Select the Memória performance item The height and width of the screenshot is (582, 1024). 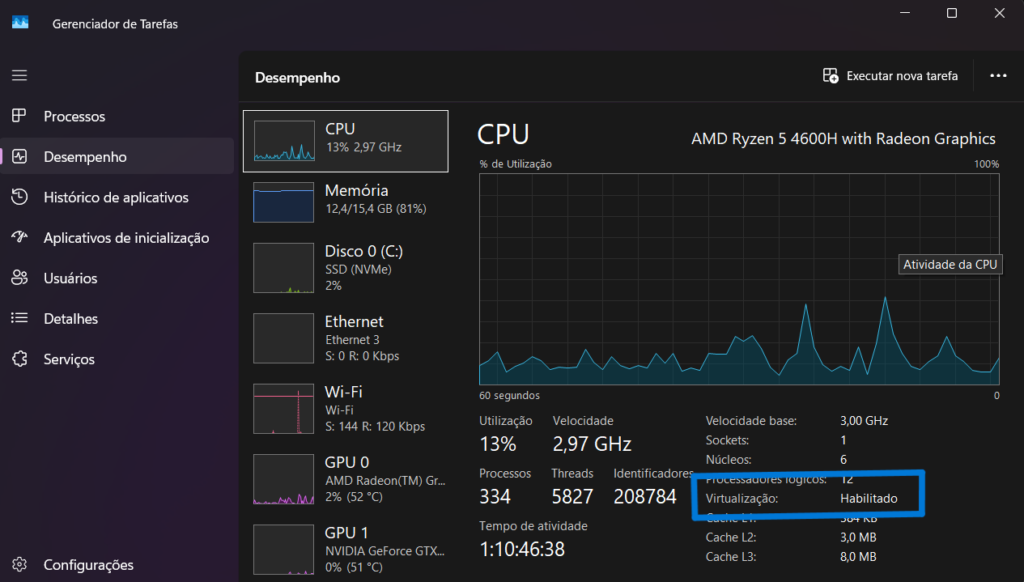(346, 199)
